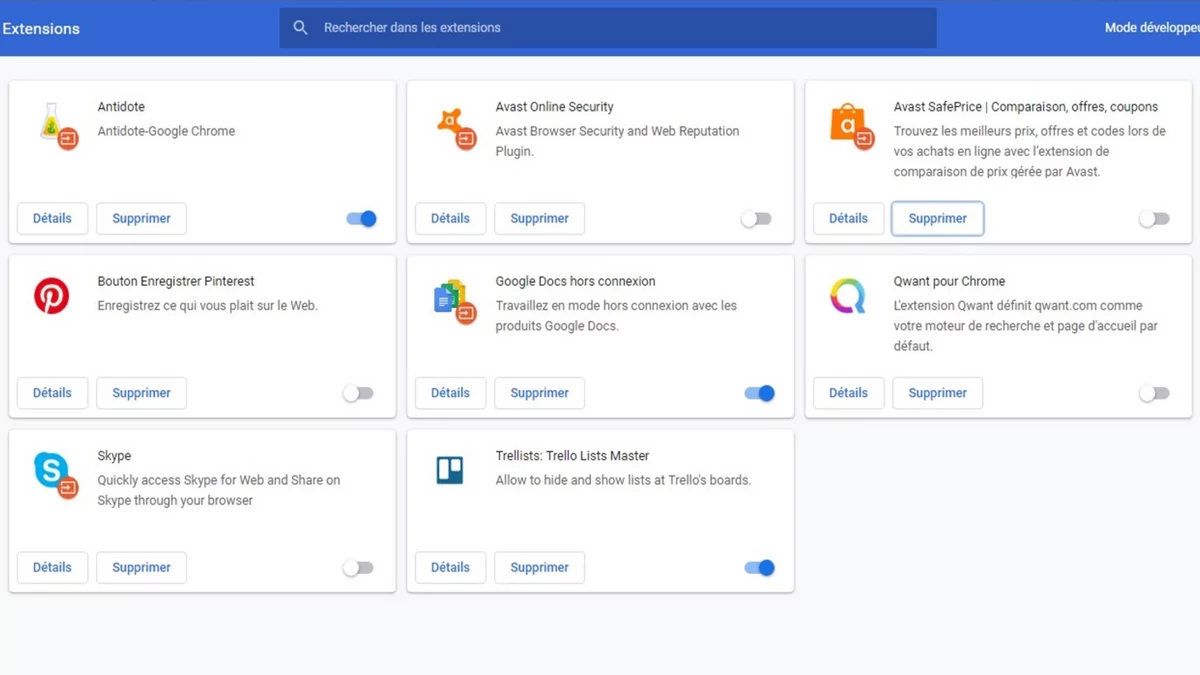Disable the Antidote extension toggle
This screenshot has width=1200, height=675.
coord(362,219)
